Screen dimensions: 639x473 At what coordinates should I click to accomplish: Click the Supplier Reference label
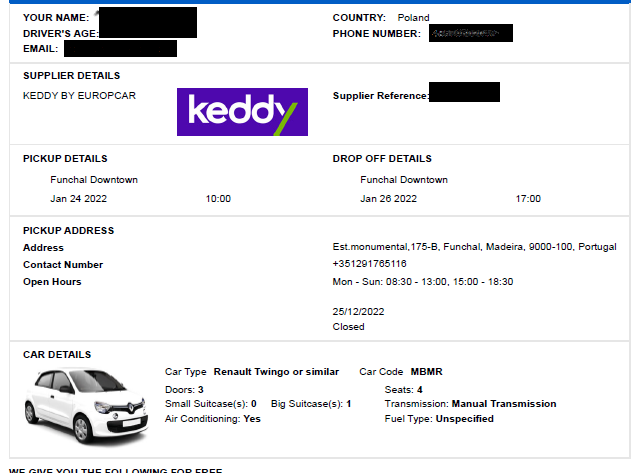381,96
